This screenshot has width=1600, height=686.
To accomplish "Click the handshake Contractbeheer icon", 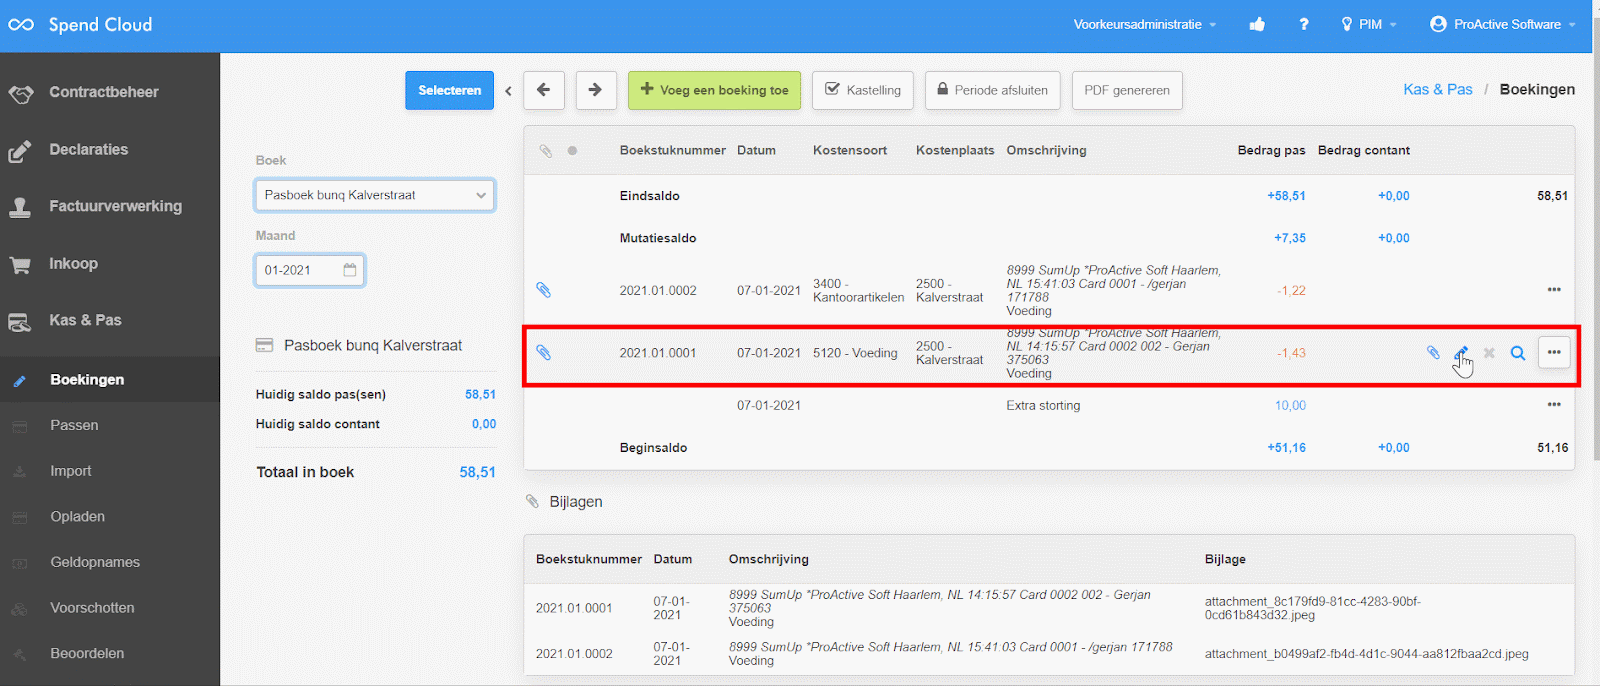I will 20,94.
